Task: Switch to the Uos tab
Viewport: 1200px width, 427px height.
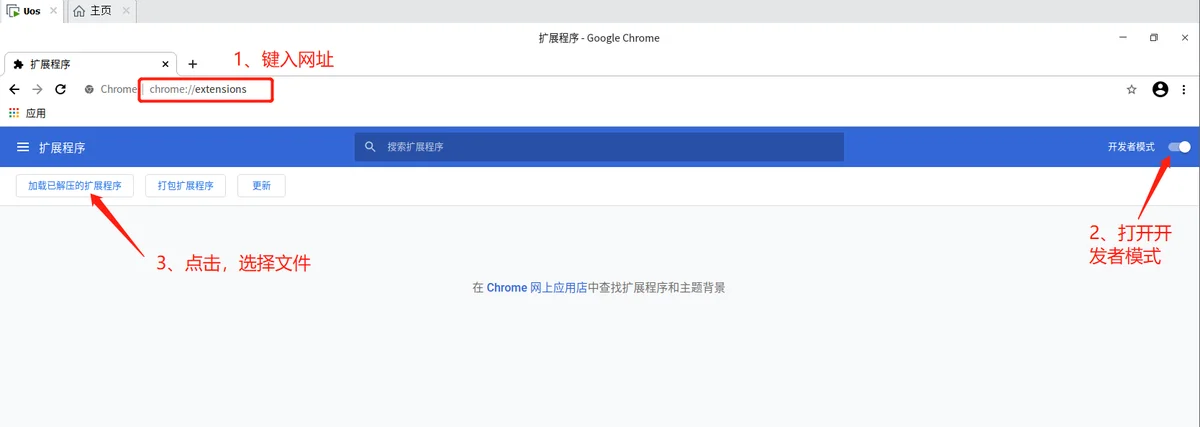Action: (x=33, y=12)
